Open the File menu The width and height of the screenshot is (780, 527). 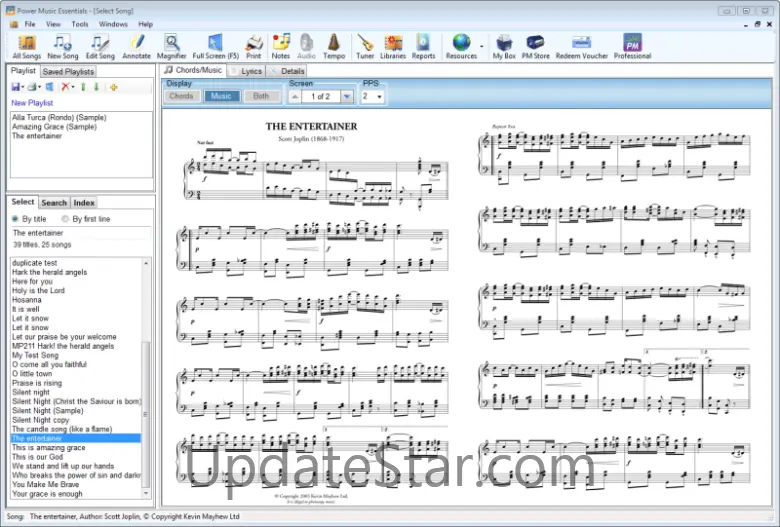[x=30, y=24]
